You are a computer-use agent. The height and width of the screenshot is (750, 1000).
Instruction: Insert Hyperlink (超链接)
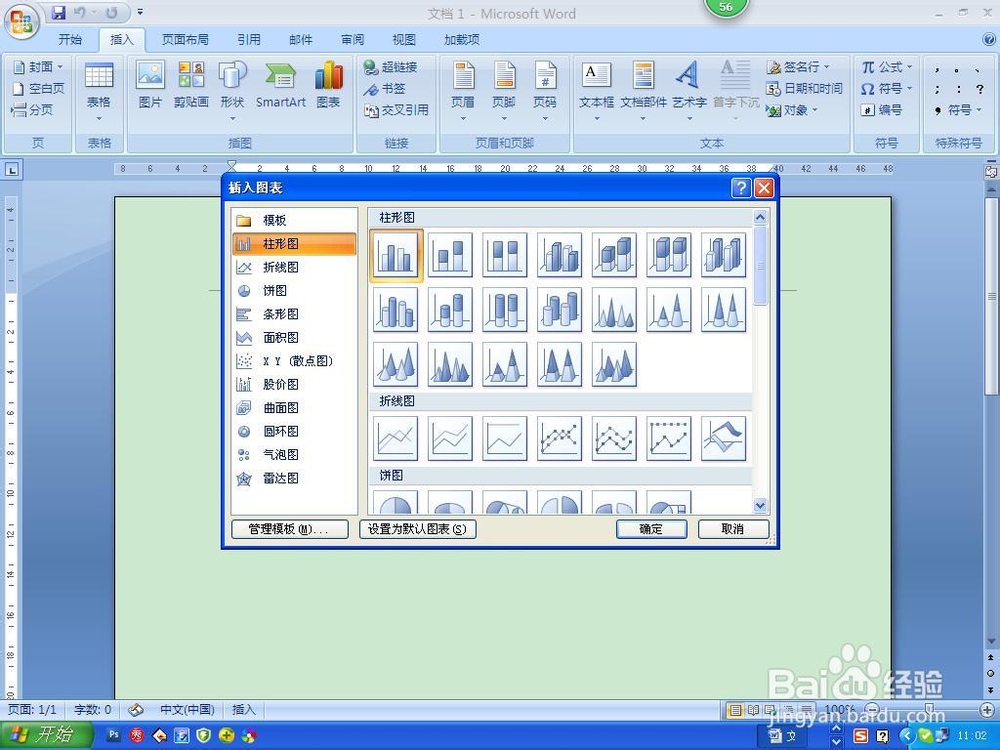pos(390,67)
